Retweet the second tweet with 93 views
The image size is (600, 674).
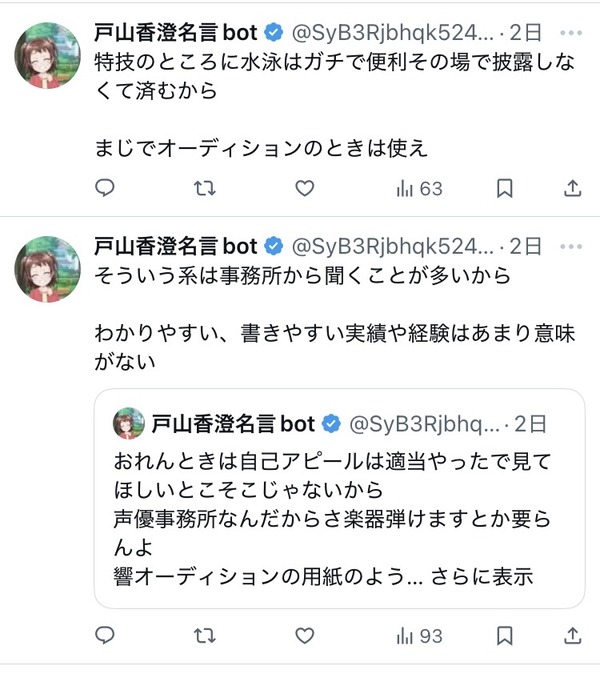204,635
